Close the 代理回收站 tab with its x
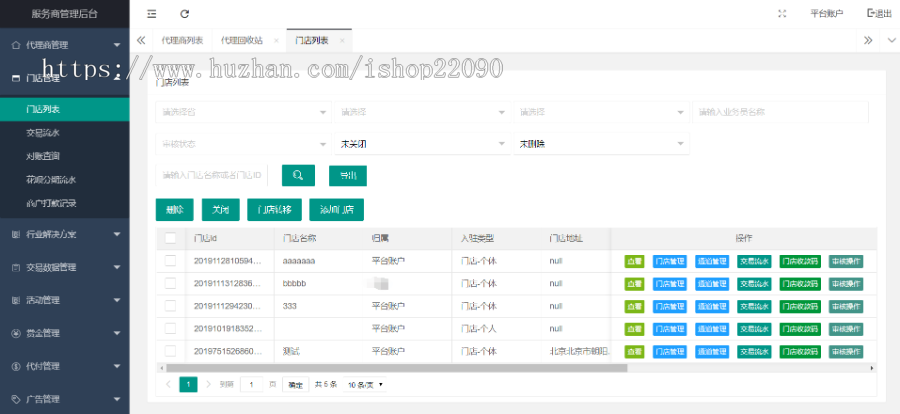 (276, 41)
